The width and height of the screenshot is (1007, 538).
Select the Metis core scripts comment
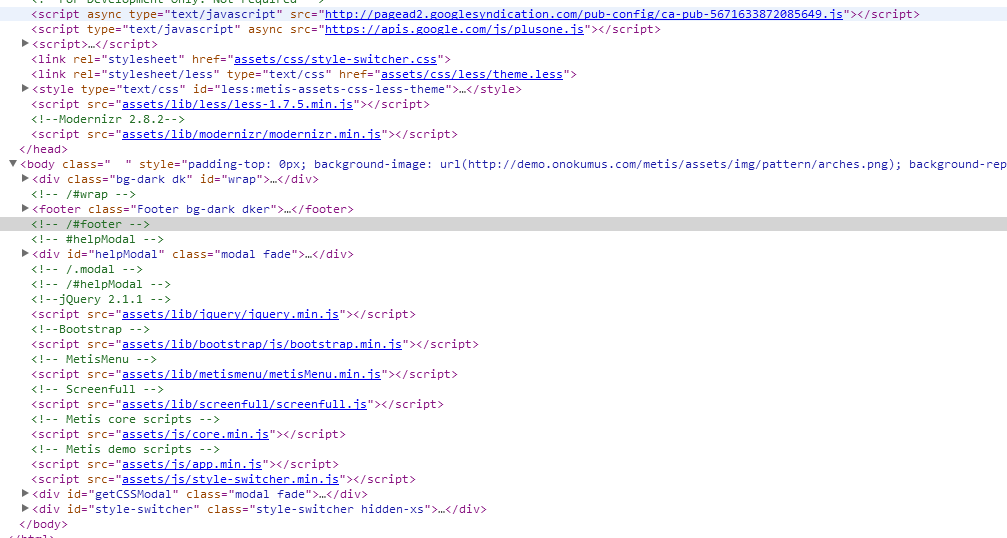pos(125,419)
